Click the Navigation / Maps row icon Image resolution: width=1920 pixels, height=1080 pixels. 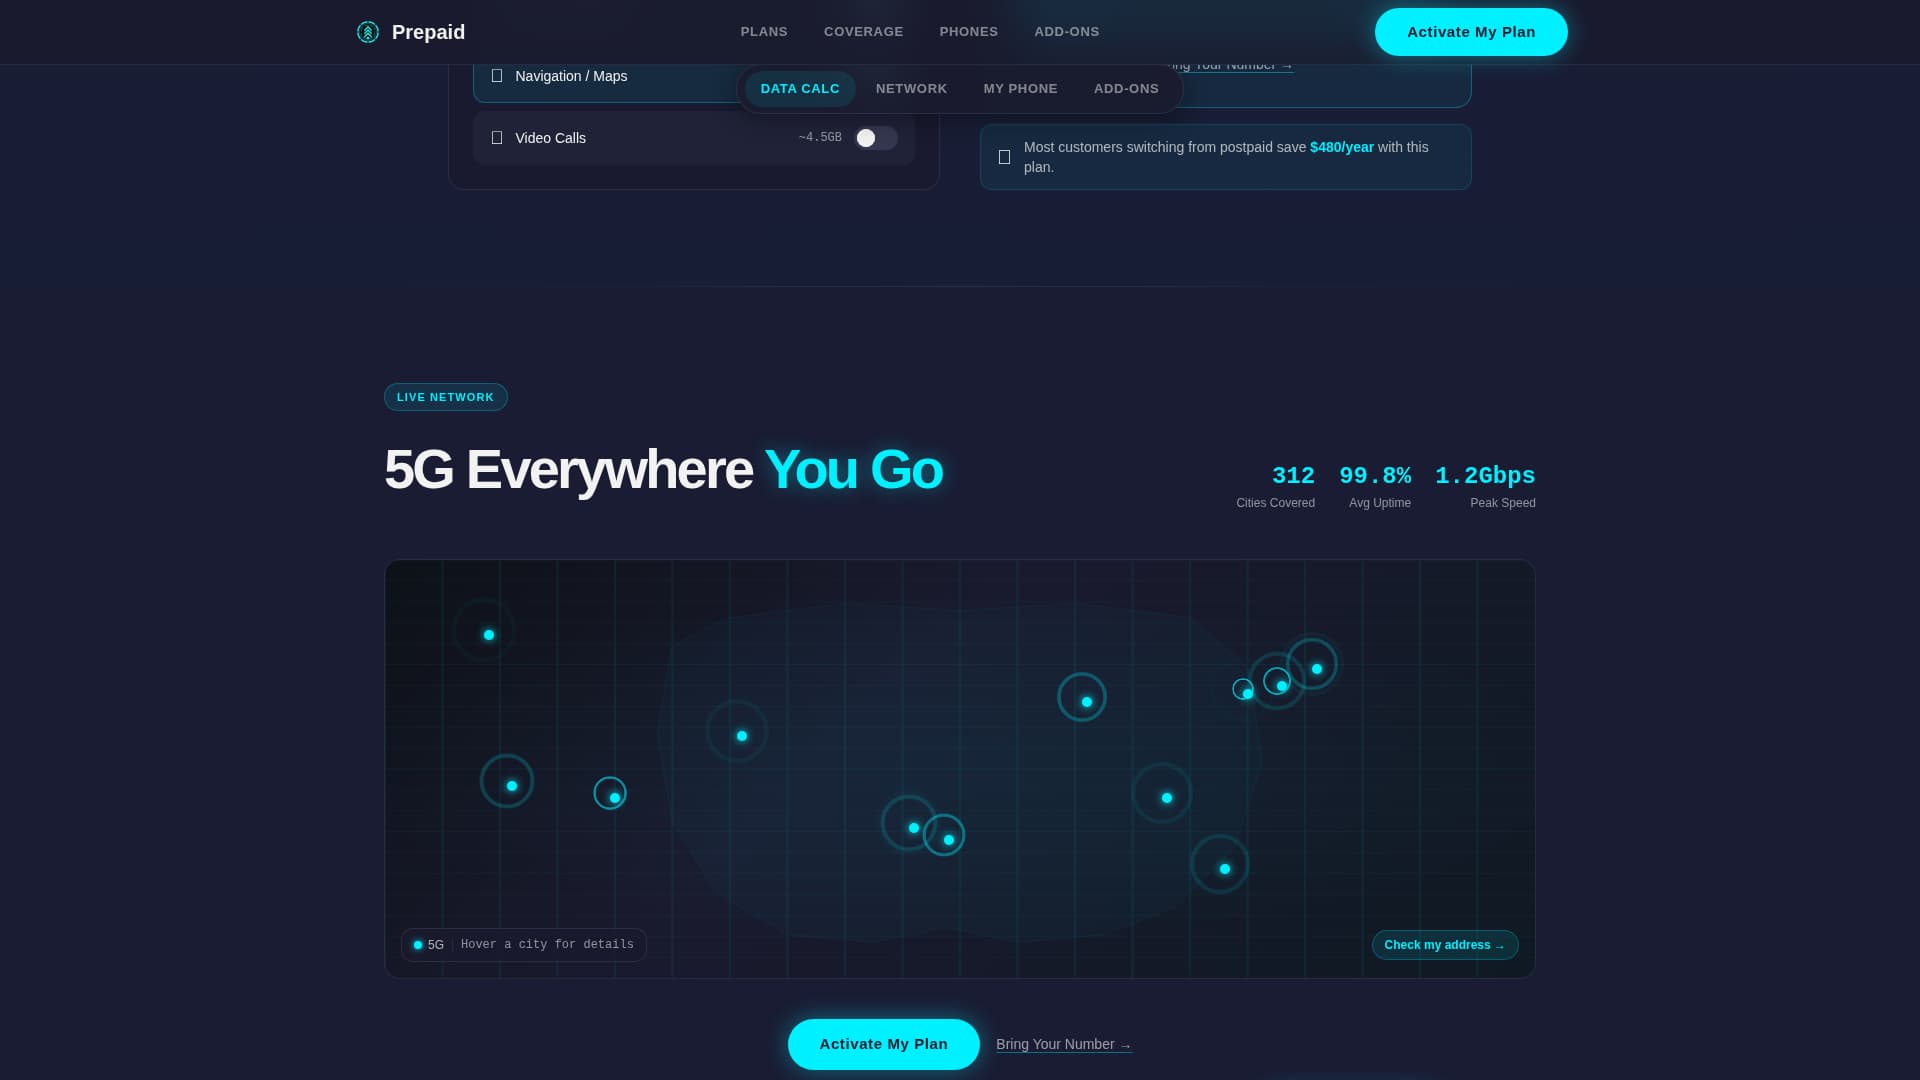(497, 76)
